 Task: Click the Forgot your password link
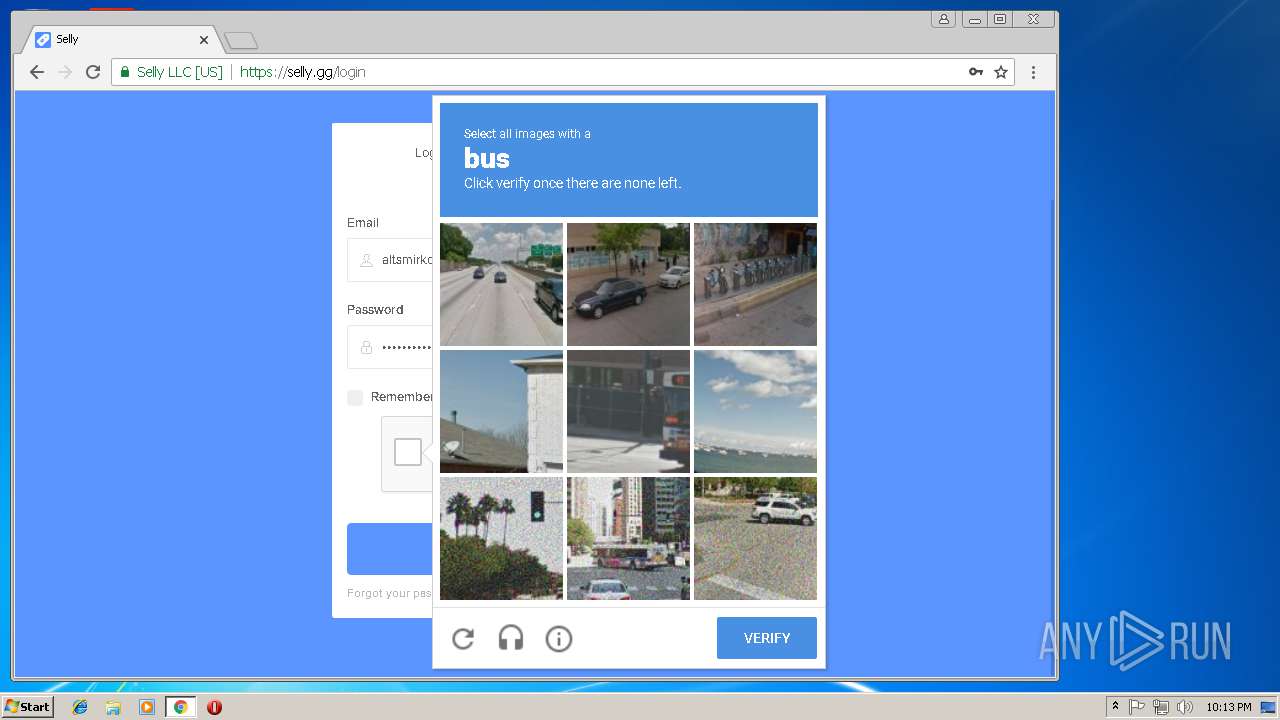point(389,593)
